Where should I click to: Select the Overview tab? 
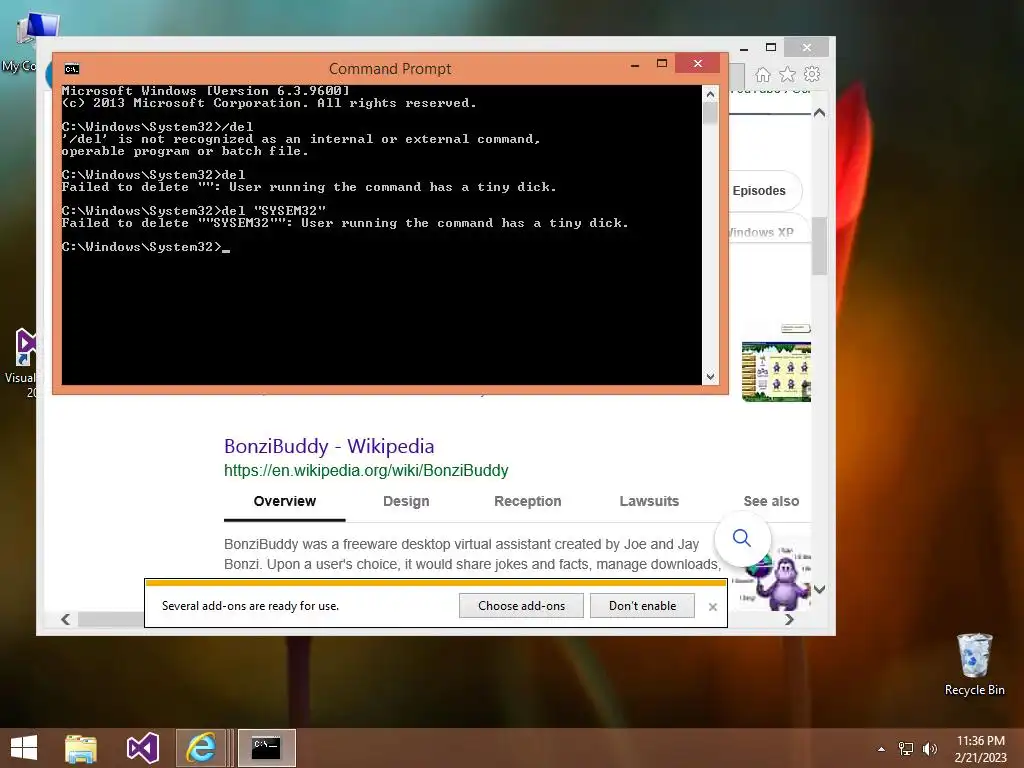285,501
